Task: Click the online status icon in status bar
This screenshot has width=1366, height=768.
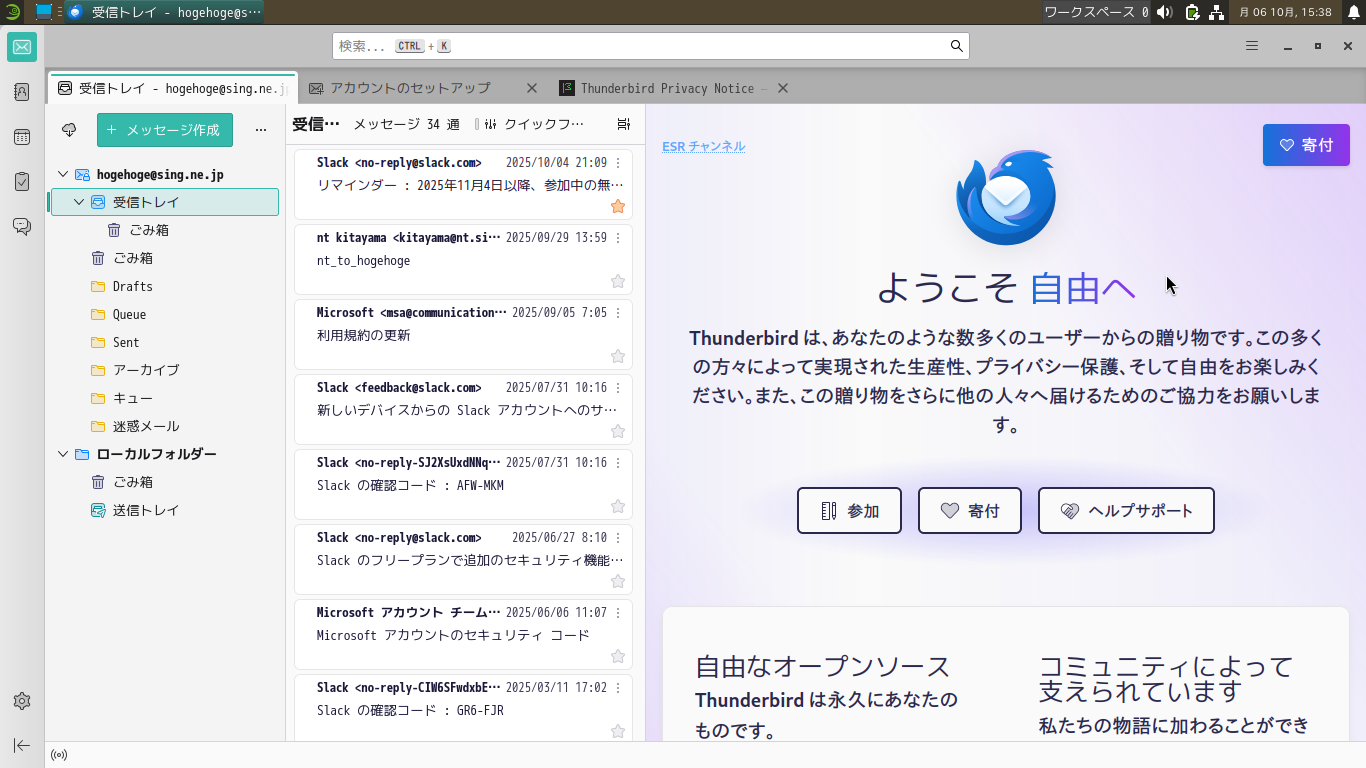Action: [x=59, y=755]
